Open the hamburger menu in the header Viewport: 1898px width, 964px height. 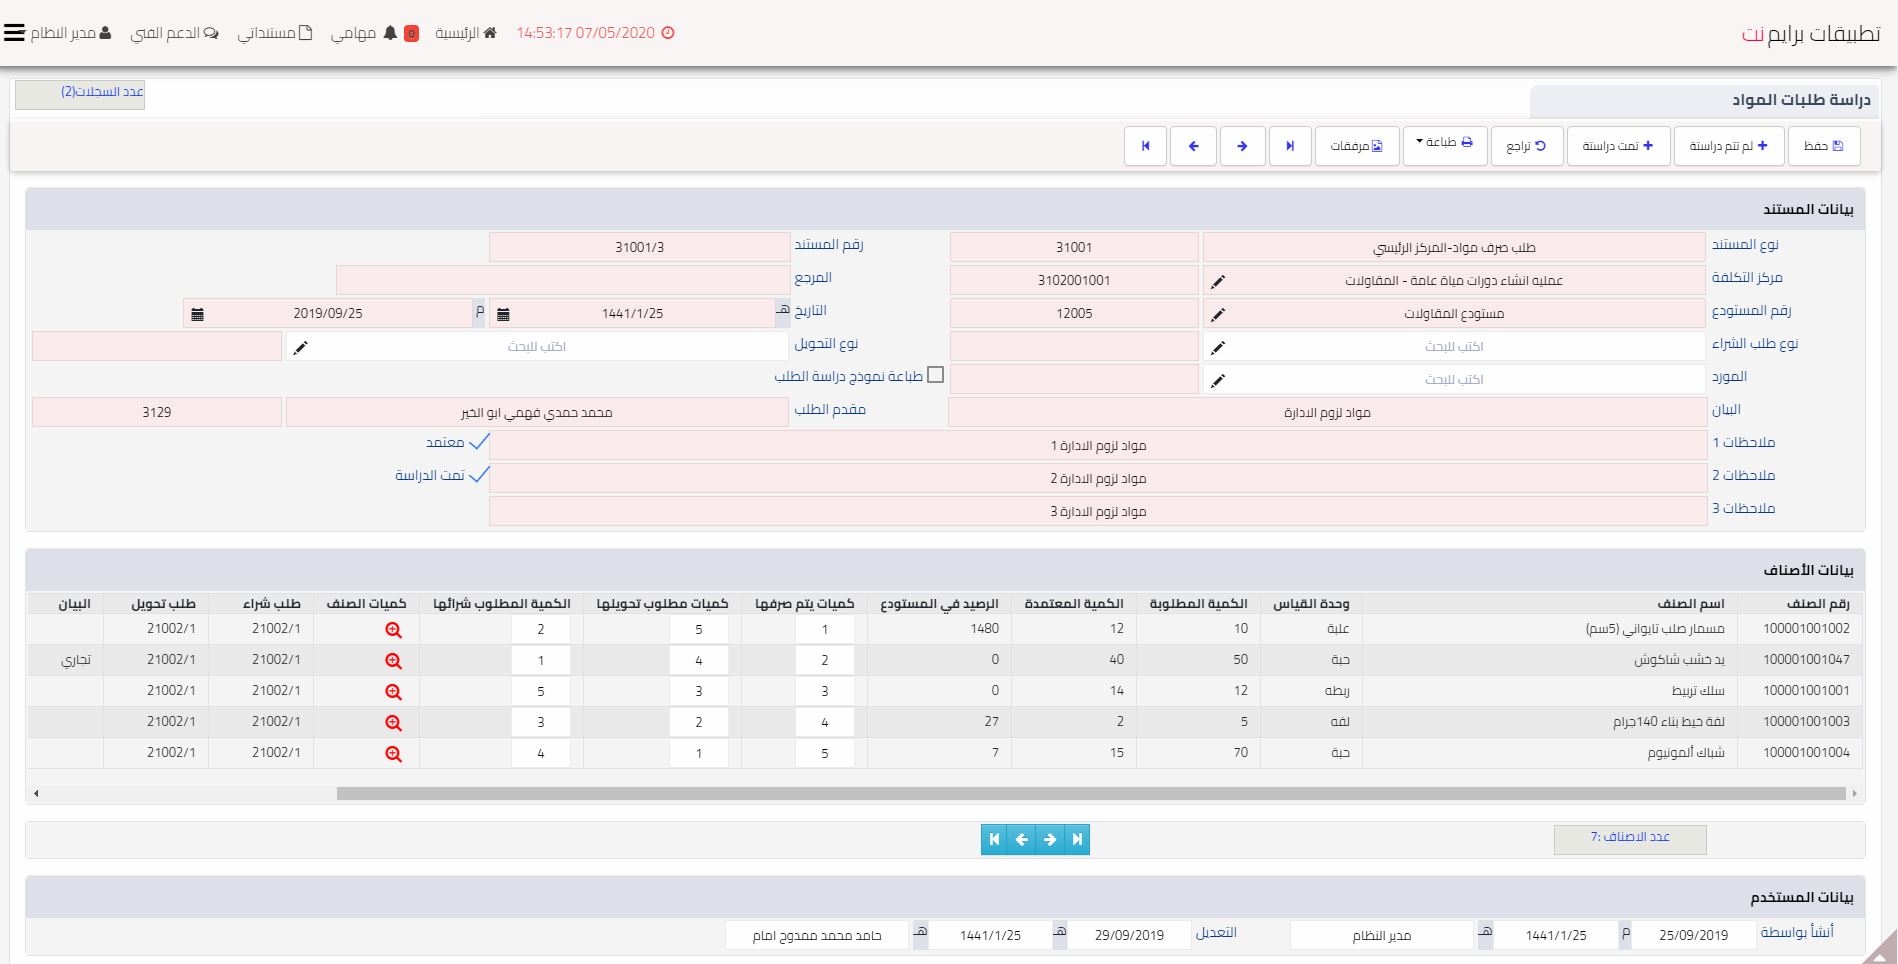[14, 33]
